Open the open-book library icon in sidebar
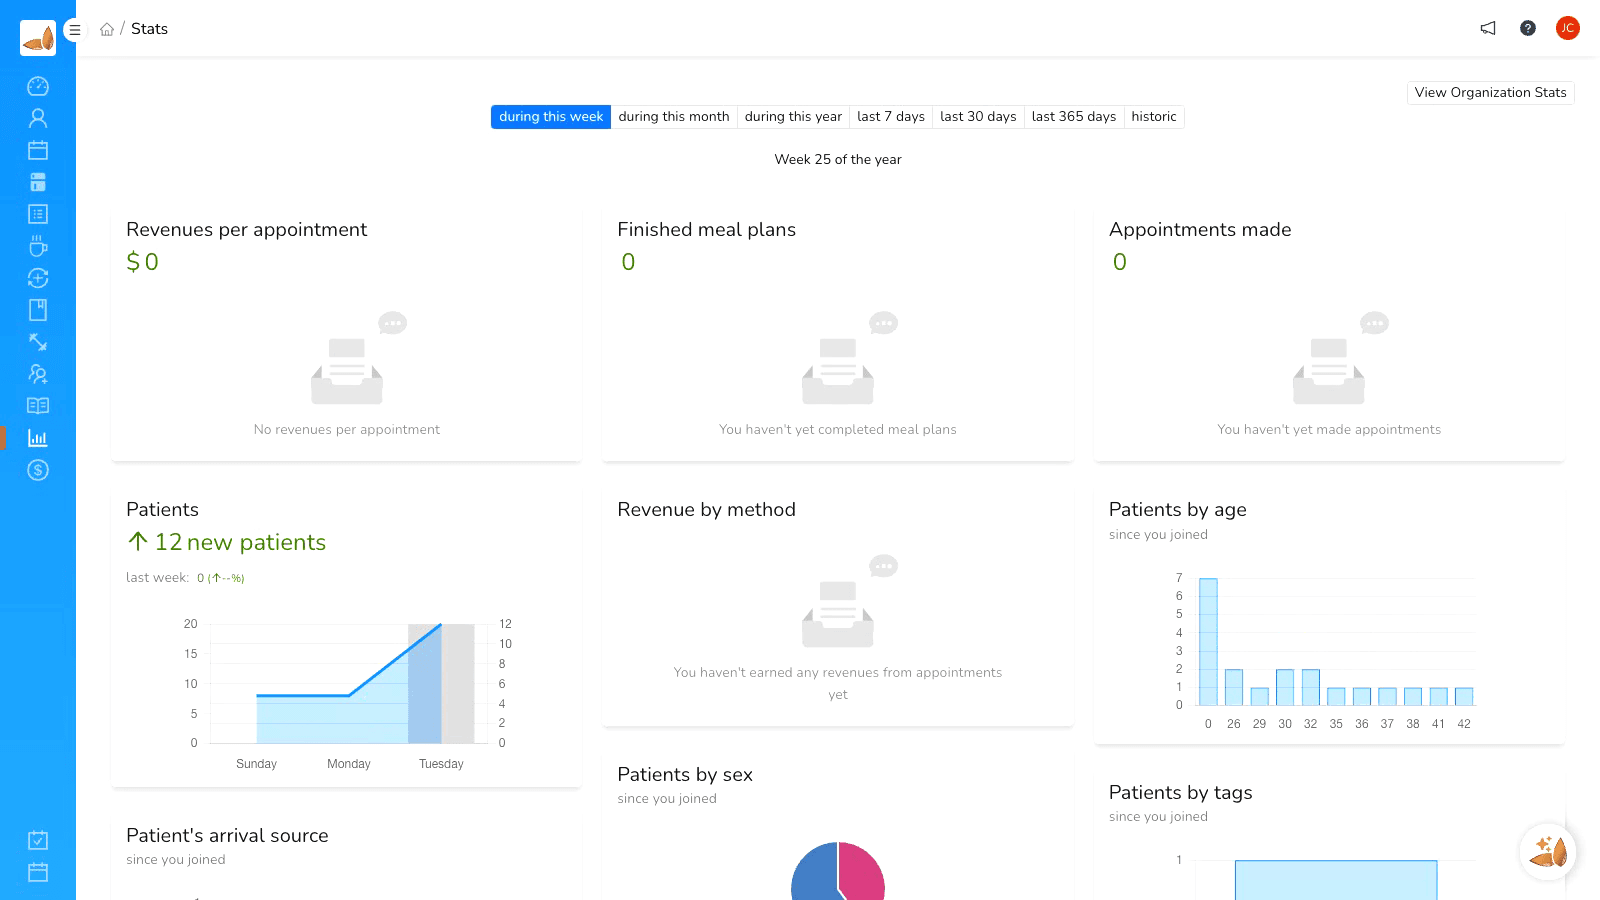 (38, 406)
